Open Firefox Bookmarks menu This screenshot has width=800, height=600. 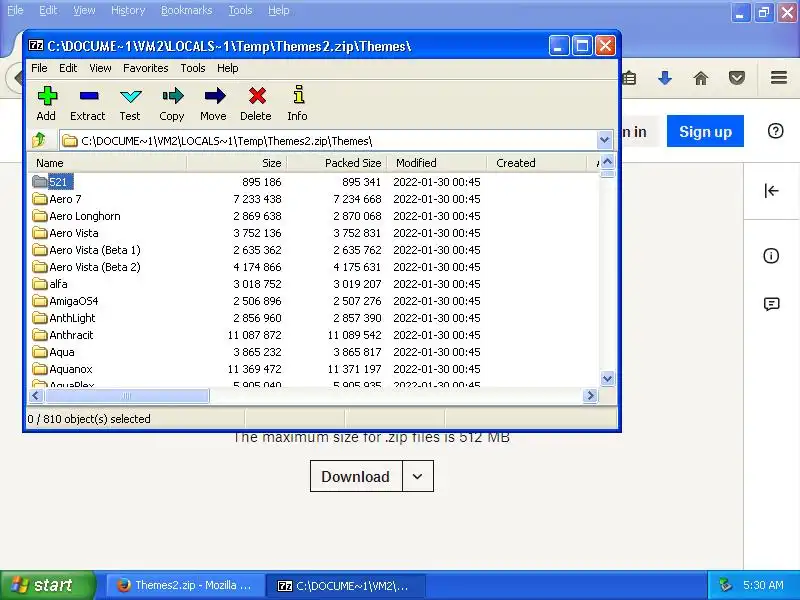point(186,10)
